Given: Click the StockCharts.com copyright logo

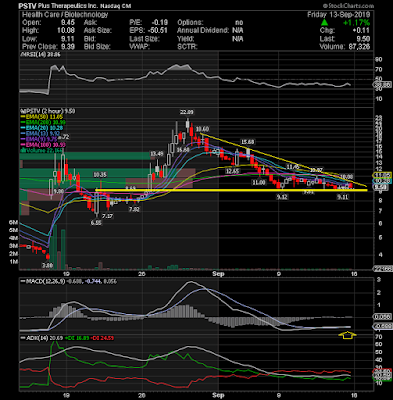Looking at the screenshot, I should coord(348,6).
